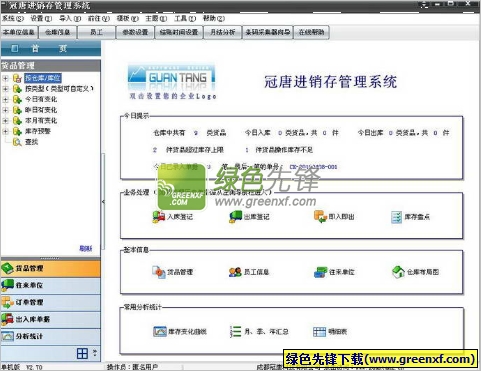Expand the 库存预警 tree node
The image size is (481, 371).
click(x=5, y=132)
